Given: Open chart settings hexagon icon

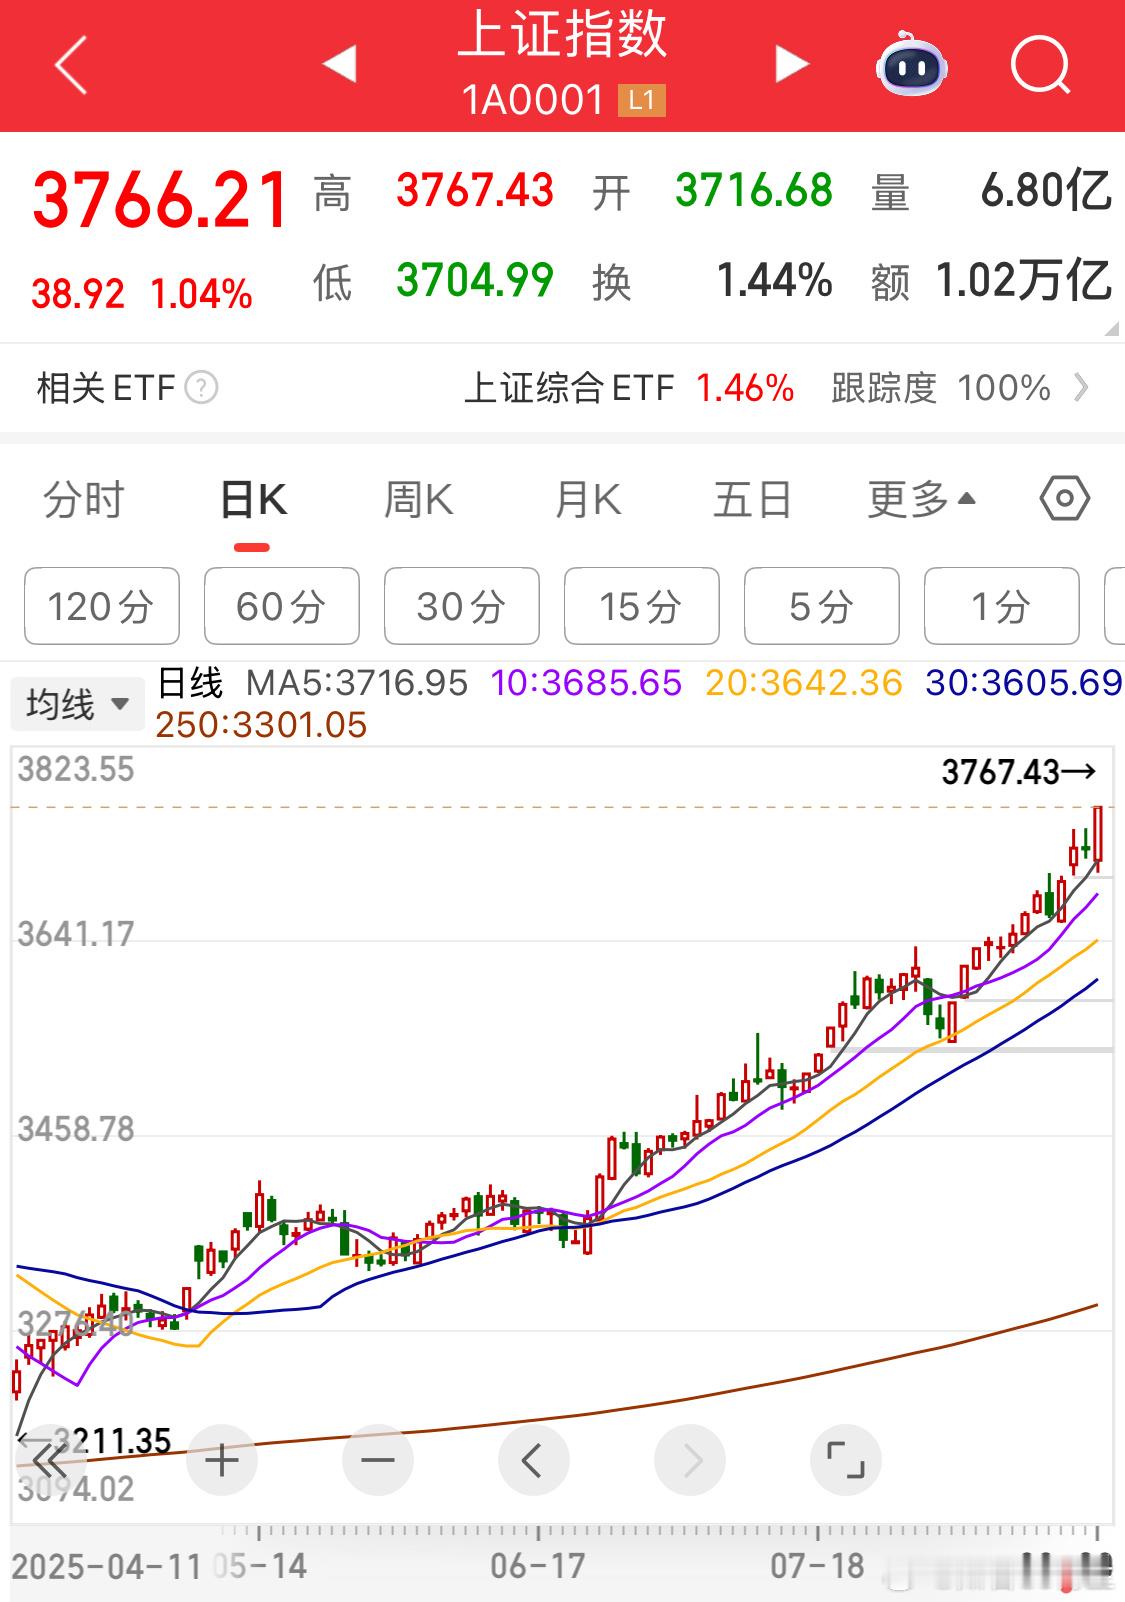Looking at the screenshot, I should coord(1064,498).
